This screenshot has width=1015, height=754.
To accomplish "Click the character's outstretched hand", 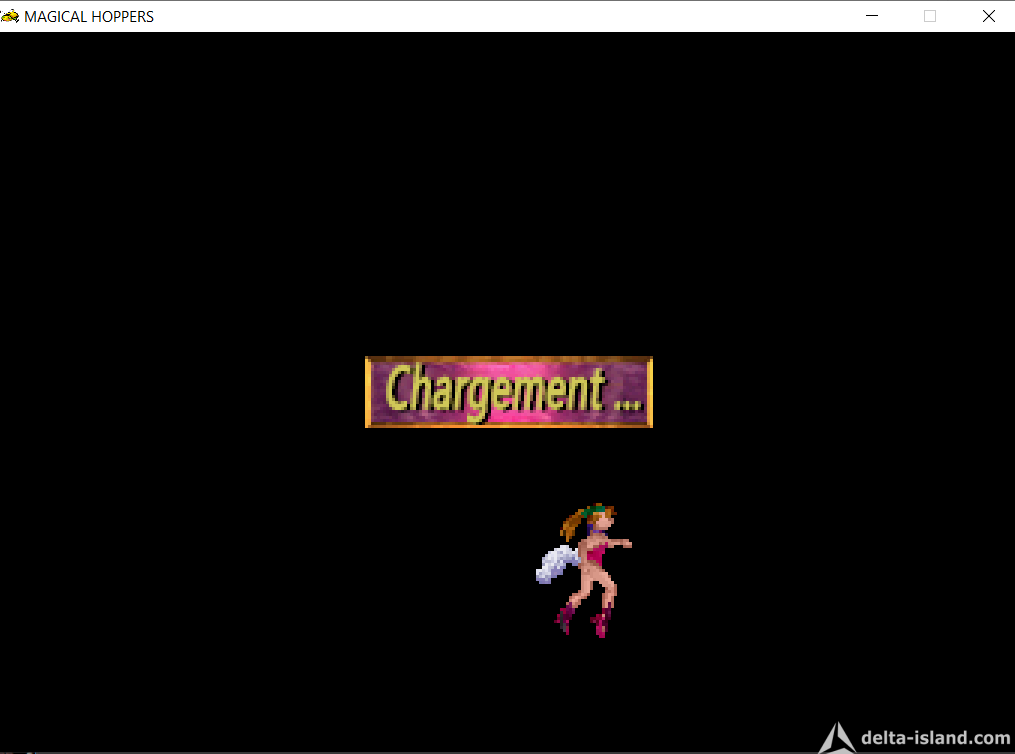I will coord(625,544).
